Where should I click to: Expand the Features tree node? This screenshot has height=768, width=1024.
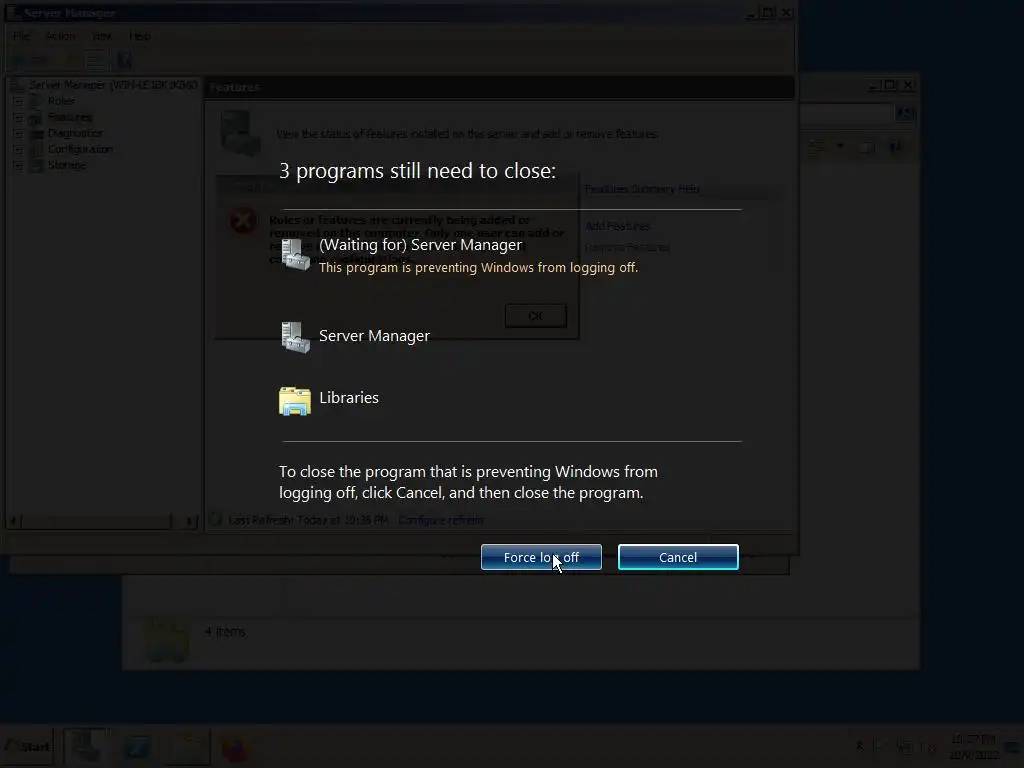[x=18, y=118]
